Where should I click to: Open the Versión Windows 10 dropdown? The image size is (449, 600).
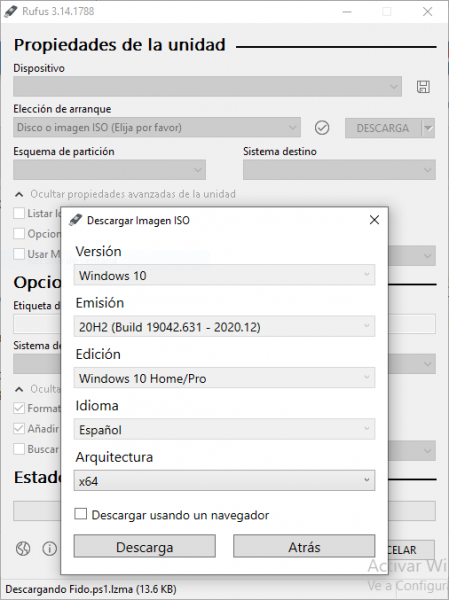coord(224,275)
